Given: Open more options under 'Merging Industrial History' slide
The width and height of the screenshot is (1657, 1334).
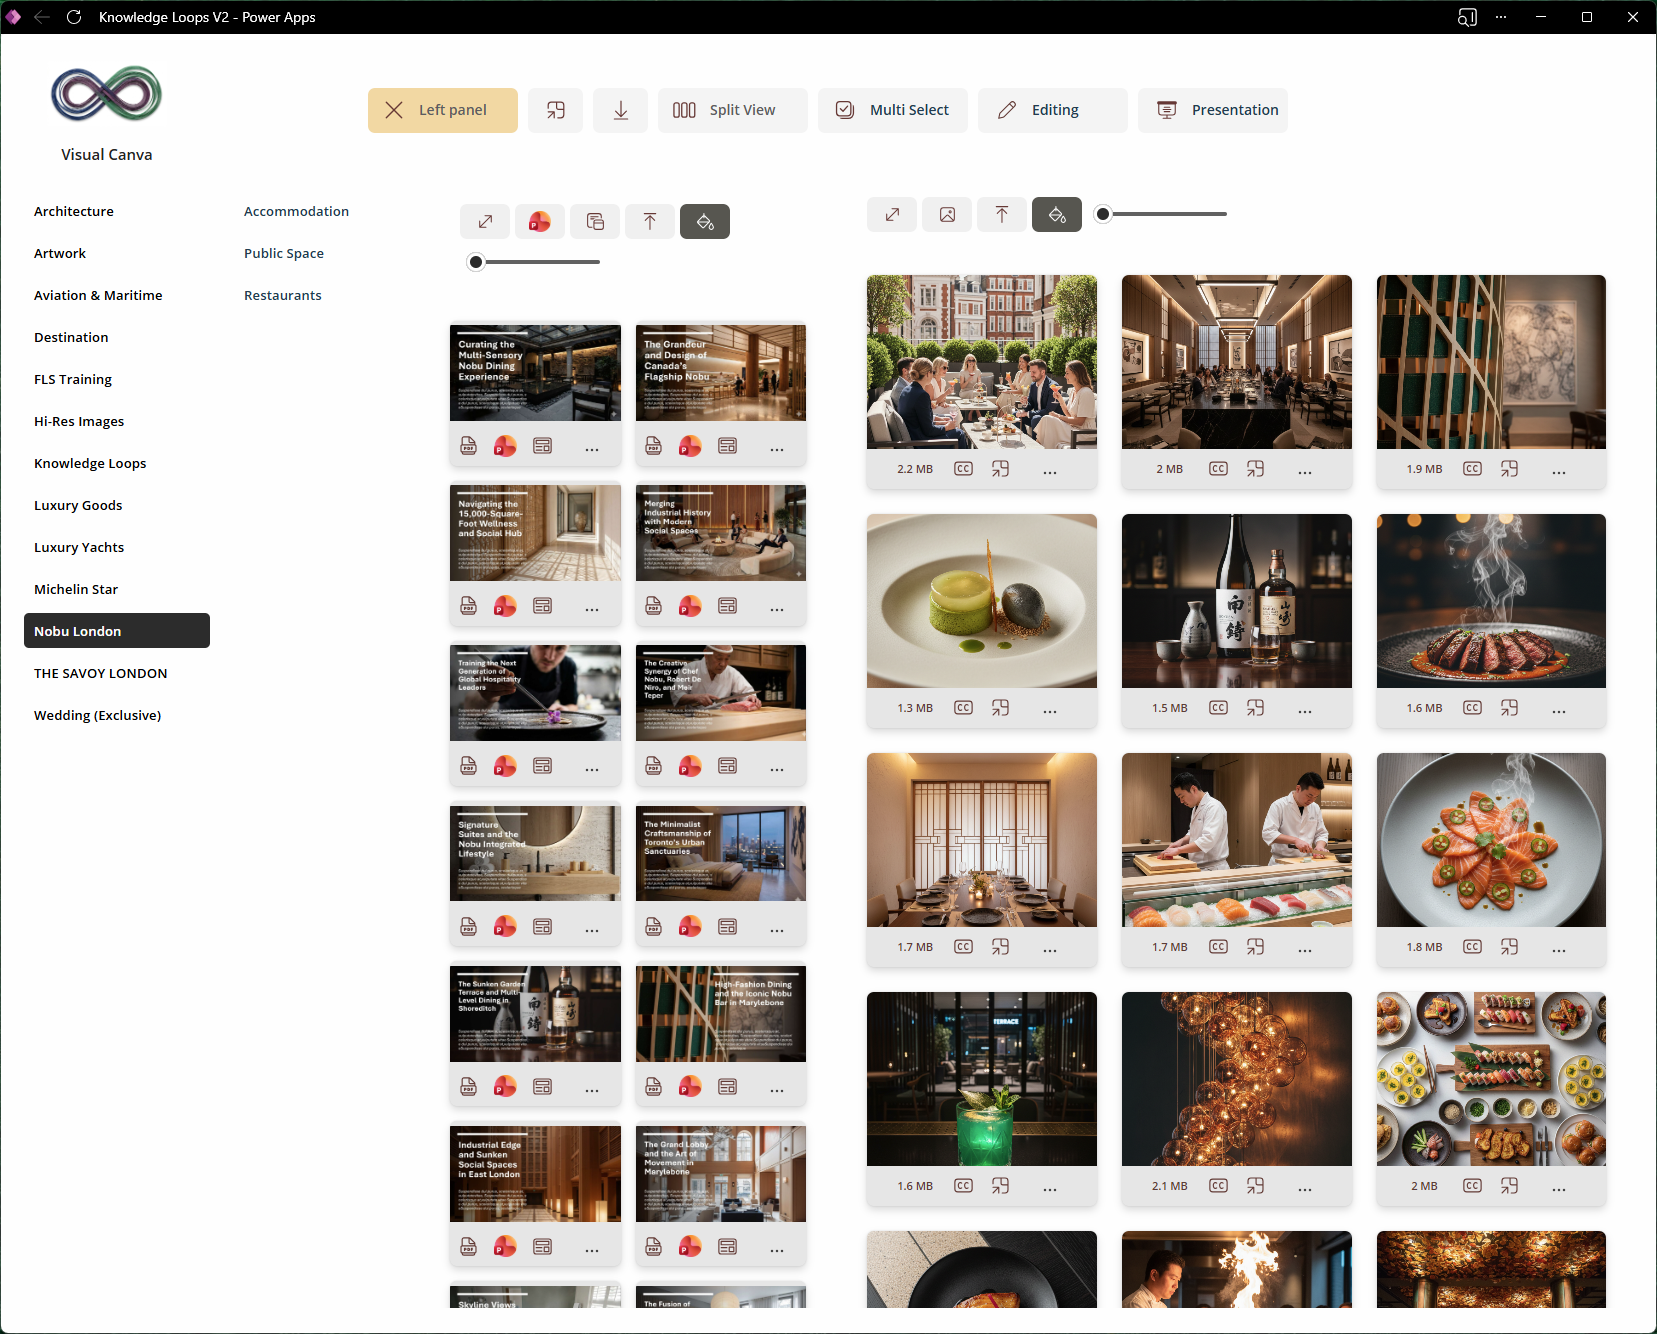Looking at the screenshot, I should point(777,609).
